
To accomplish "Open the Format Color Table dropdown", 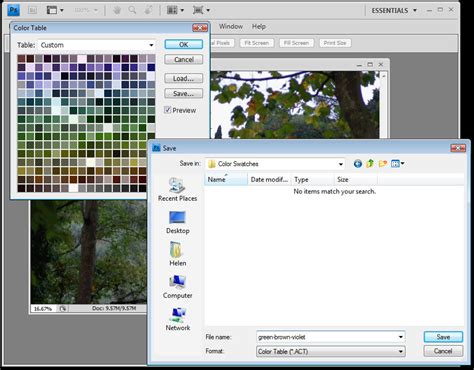I will [x=331, y=351].
